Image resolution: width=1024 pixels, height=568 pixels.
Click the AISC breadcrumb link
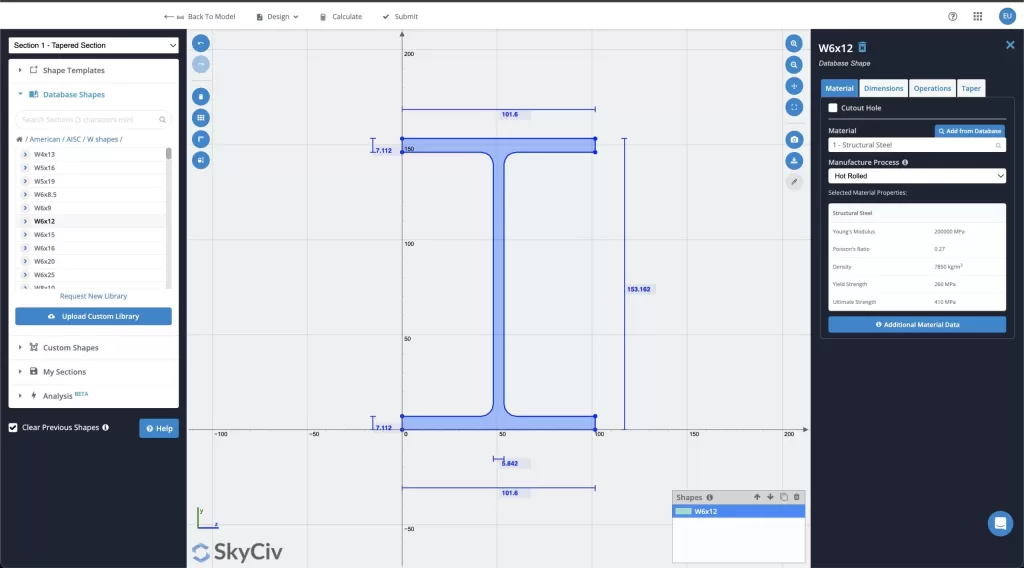tap(73, 139)
